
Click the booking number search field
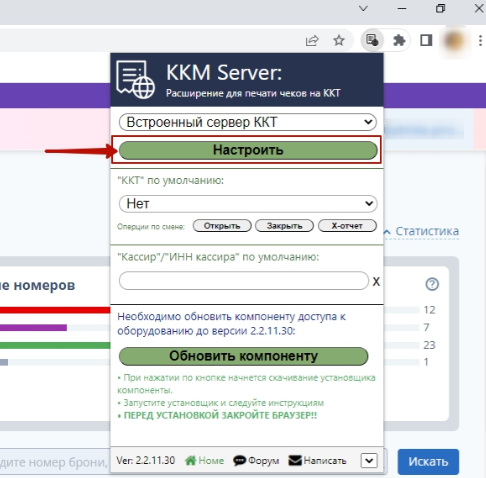pos(55,462)
